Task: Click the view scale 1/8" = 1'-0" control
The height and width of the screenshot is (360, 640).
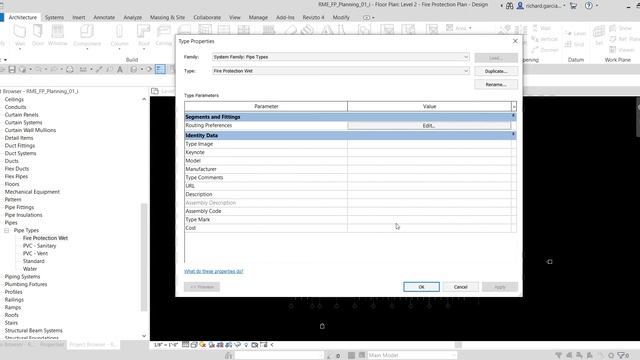Action: pyautogui.click(x=165, y=345)
